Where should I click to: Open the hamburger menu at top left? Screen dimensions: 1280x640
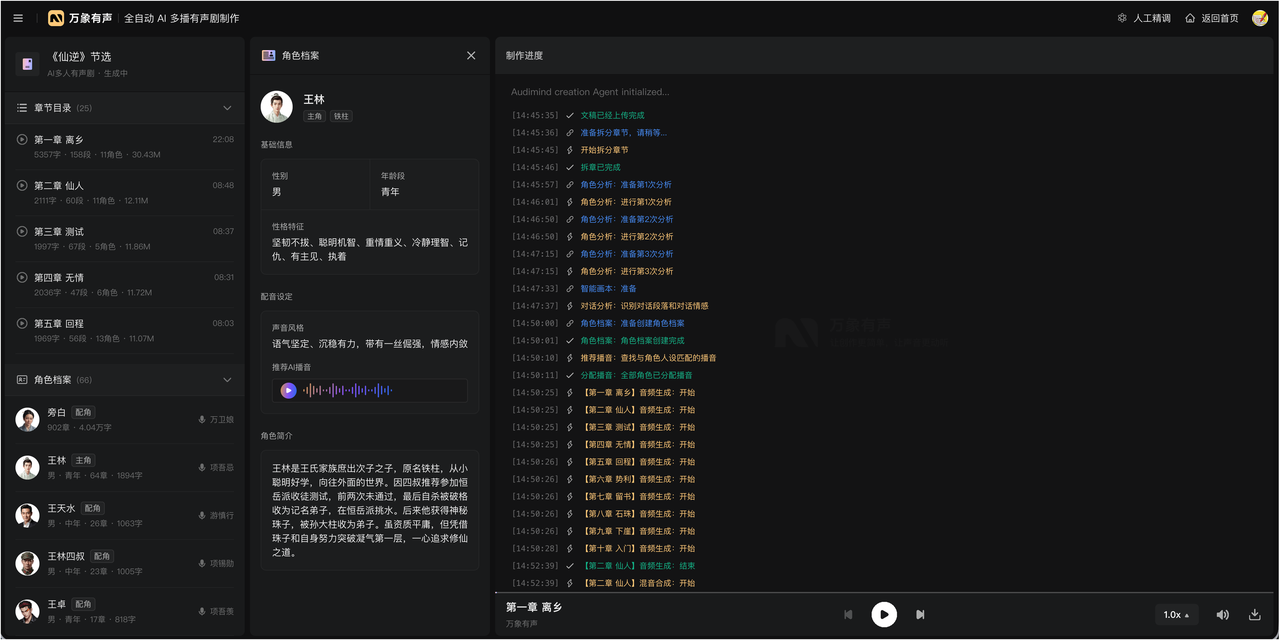tap(18, 18)
